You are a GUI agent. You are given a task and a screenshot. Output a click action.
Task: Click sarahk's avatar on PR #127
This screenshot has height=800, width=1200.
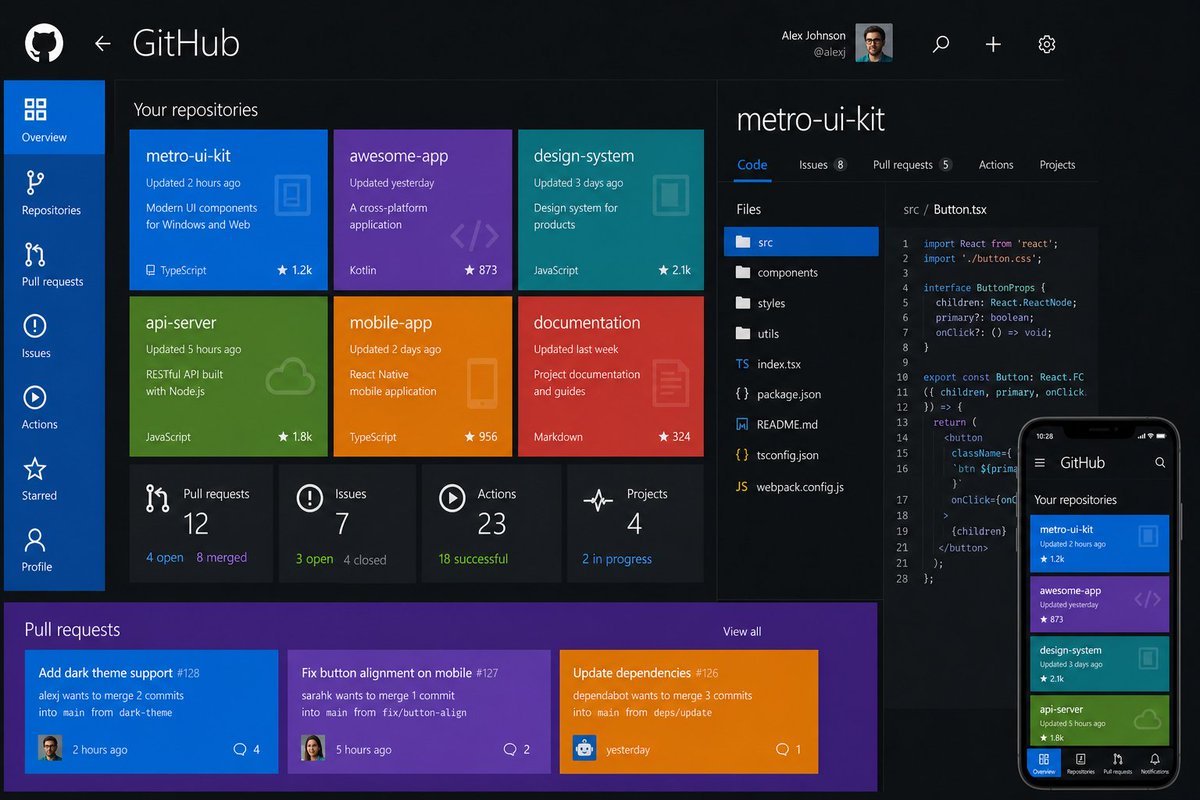pyautogui.click(x=313, y=748)
